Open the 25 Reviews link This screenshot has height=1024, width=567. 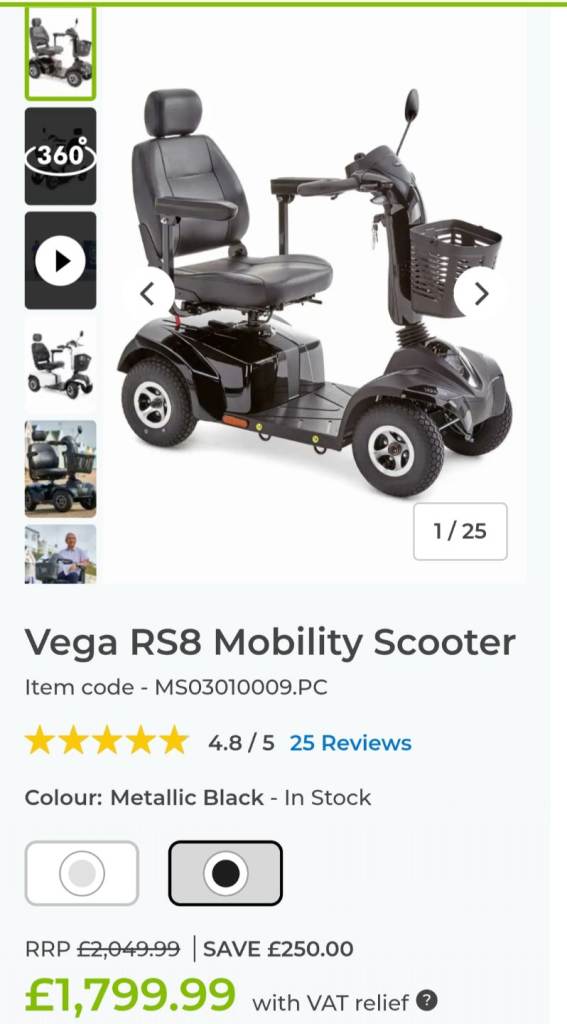(x=350, y=743)
